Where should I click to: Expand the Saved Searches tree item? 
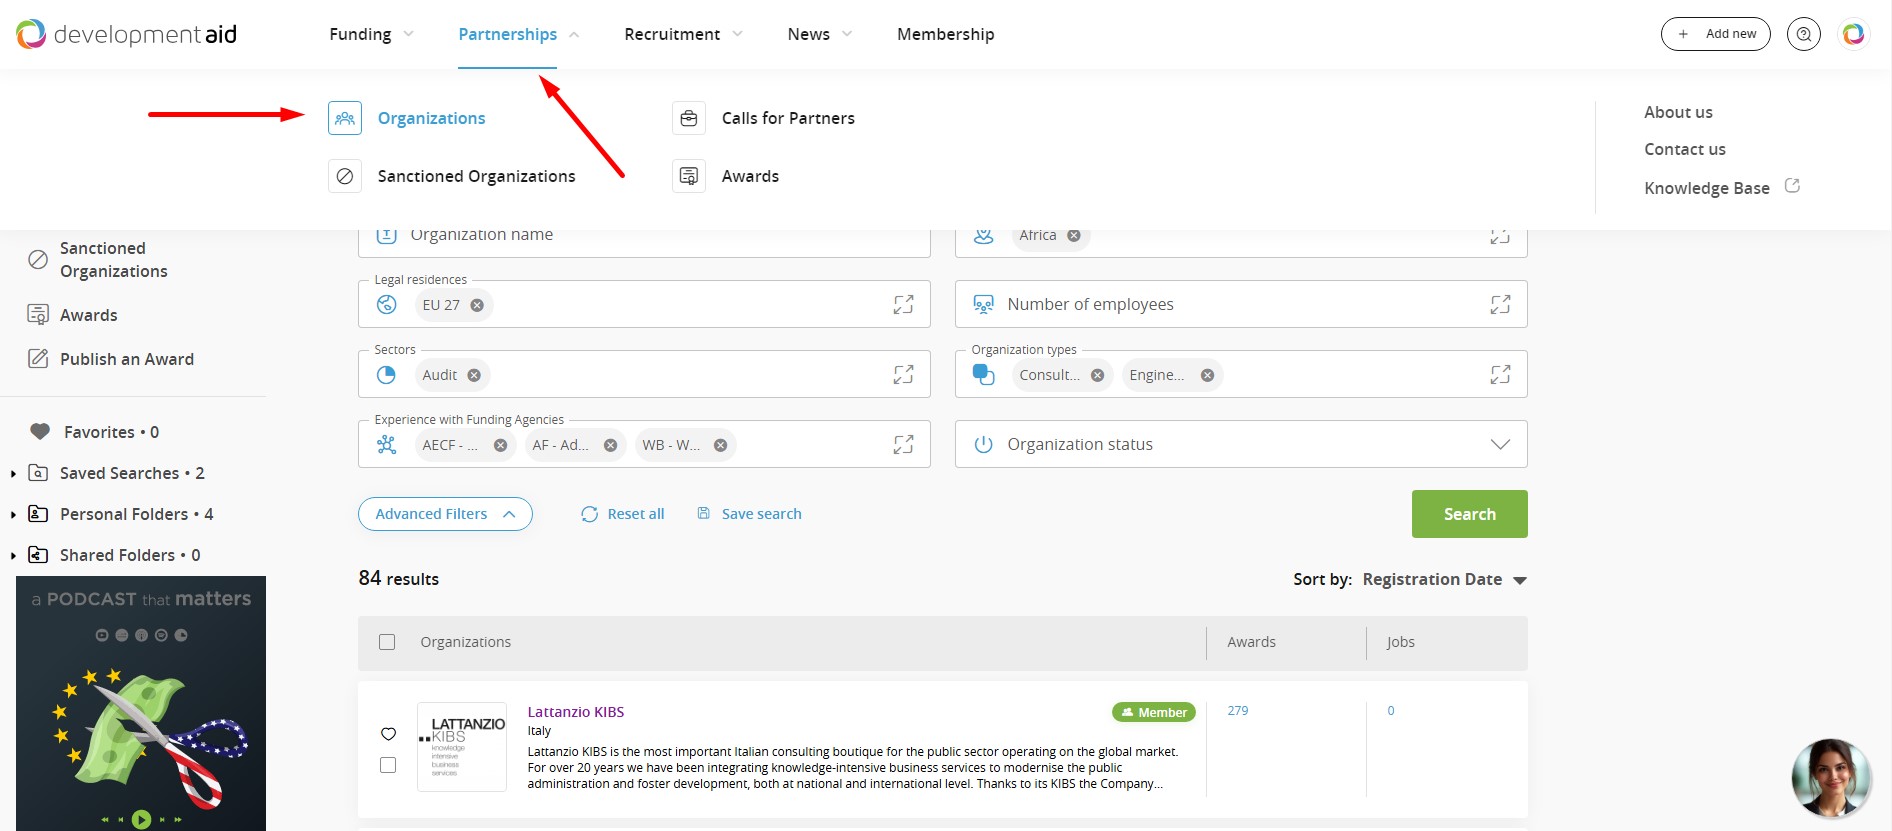click(x=13, y=474)
